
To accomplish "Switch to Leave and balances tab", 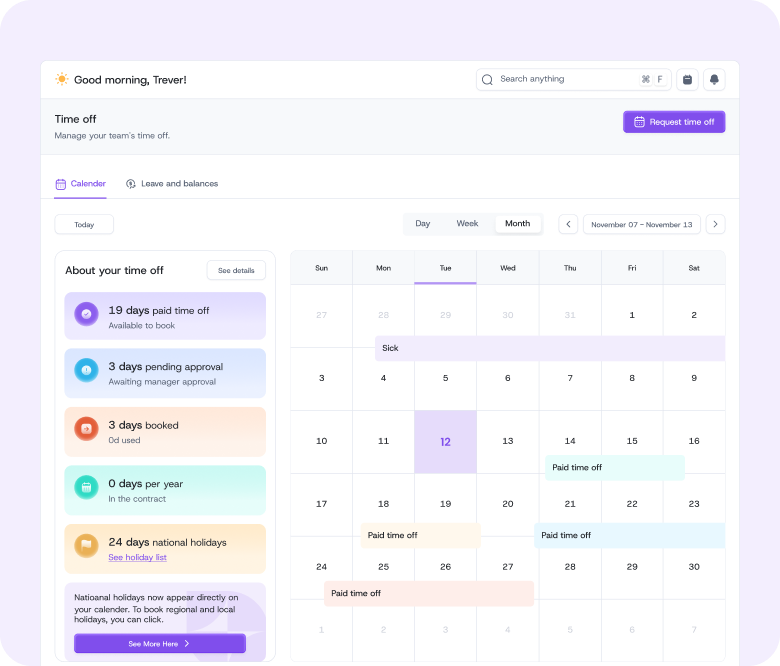I will pos(172,184).
